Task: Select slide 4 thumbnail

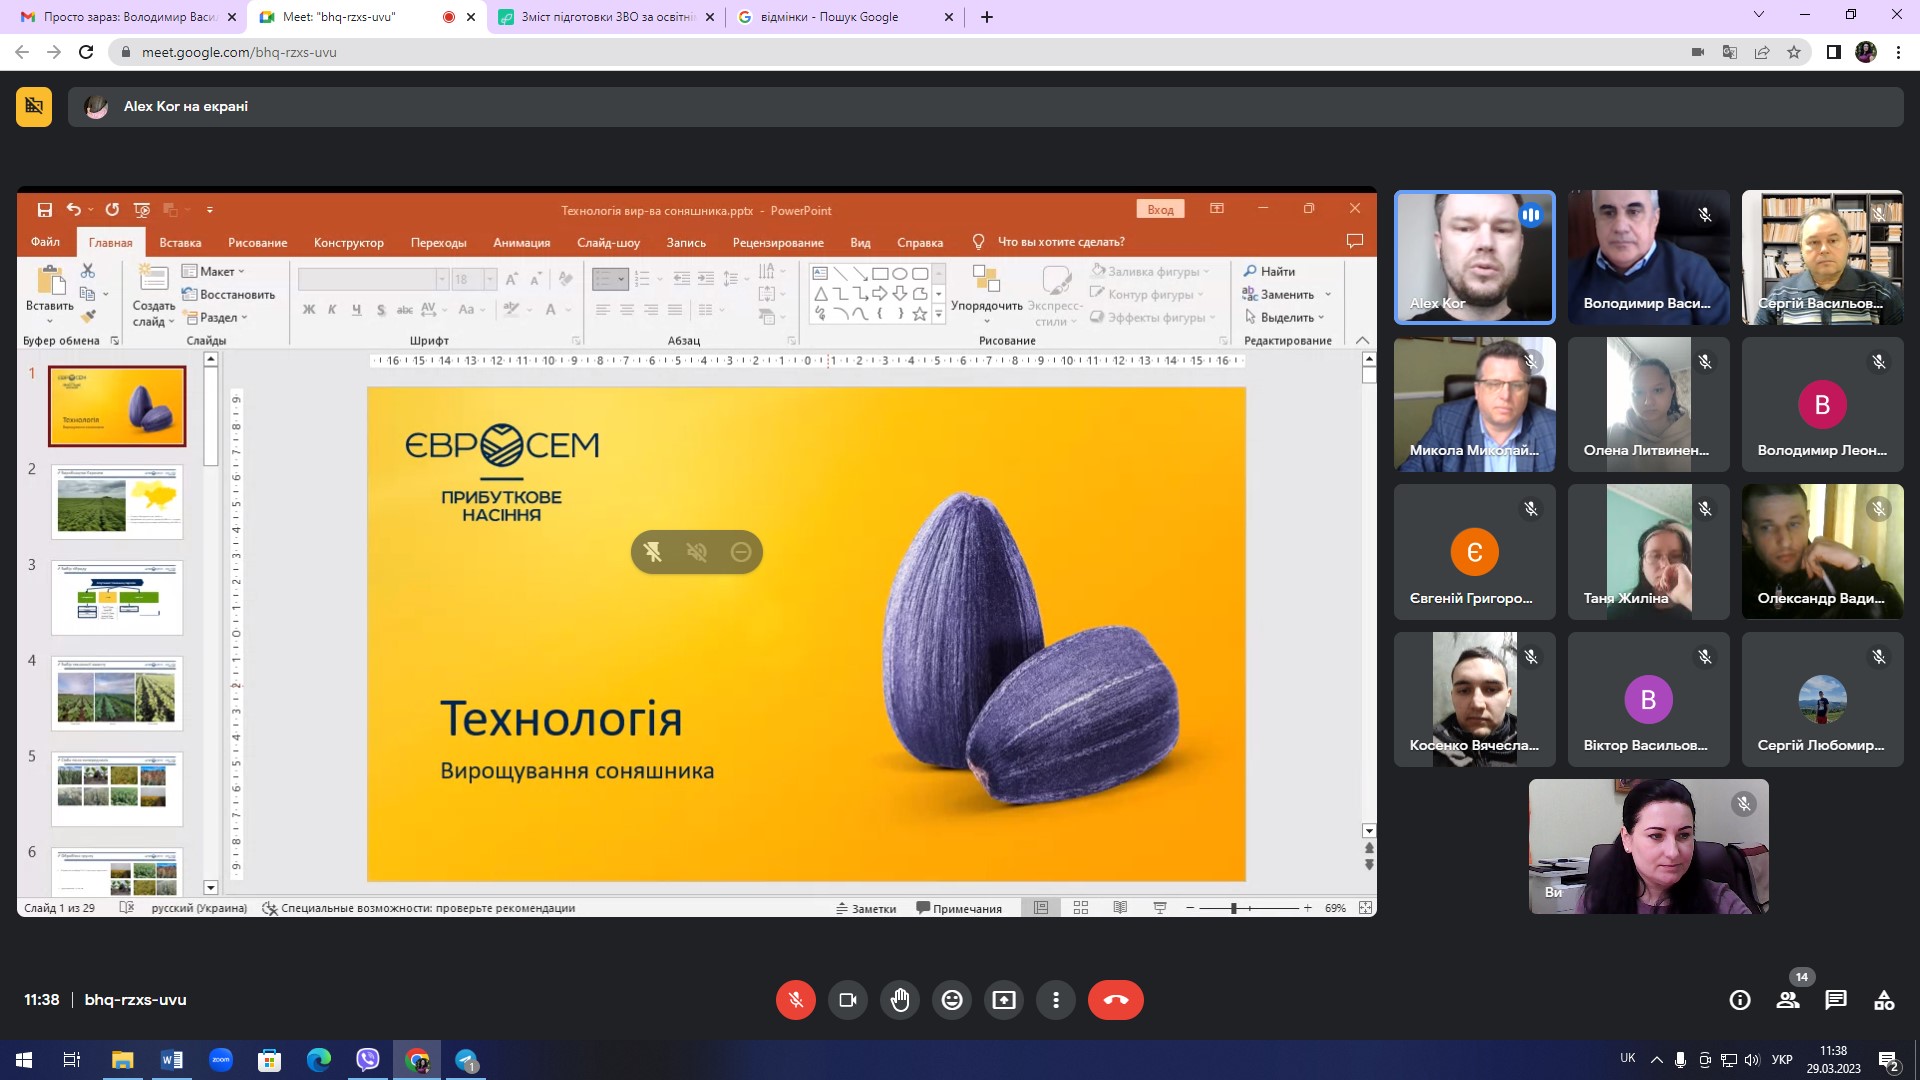Action: pyautogui.click(x=117, y=694)
